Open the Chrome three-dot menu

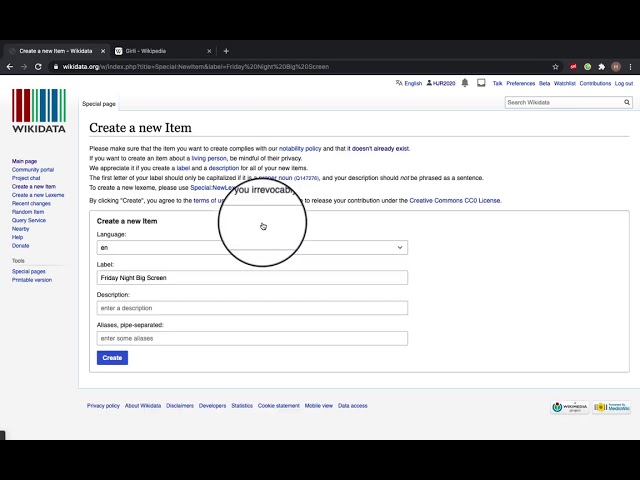click(x=631, y=67)
